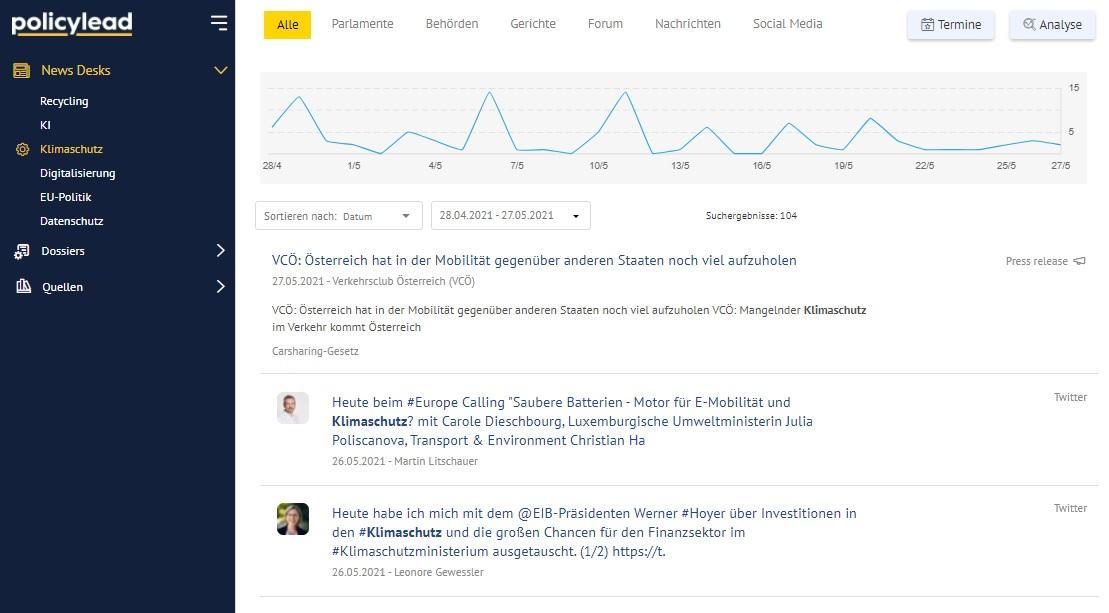Image resolution: width=1109 pixels, height=613 pixels.
Task: Select the Digitalisierung news desk
Action: point(77,173)
